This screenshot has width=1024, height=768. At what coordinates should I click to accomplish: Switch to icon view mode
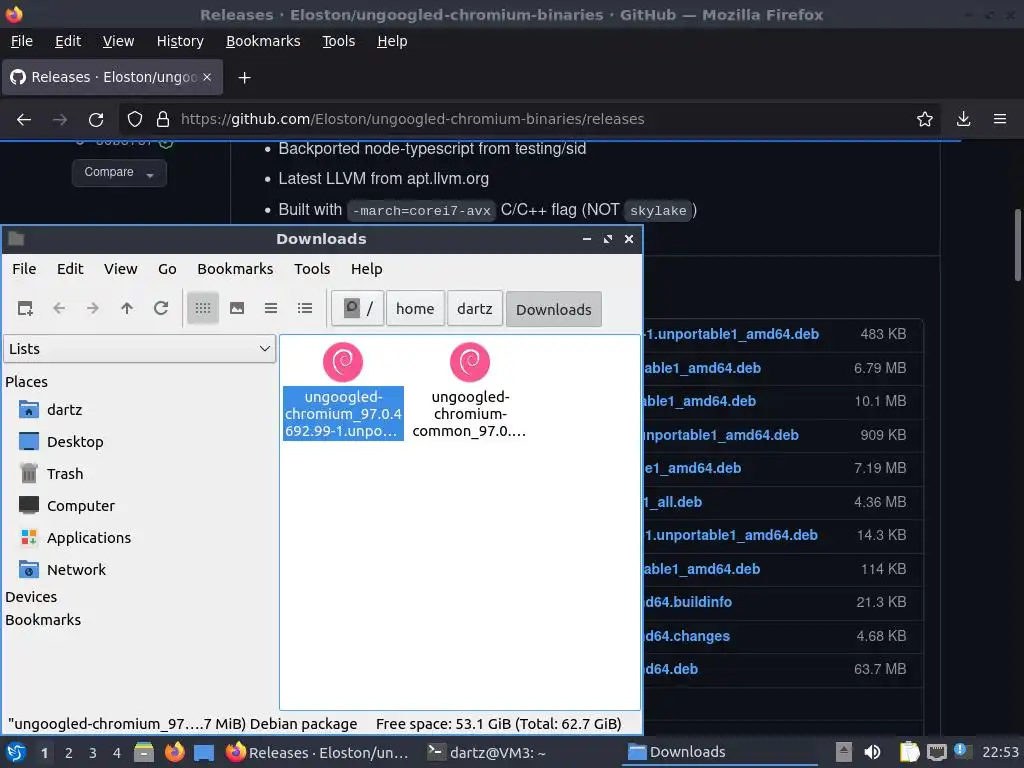(203, 308)
